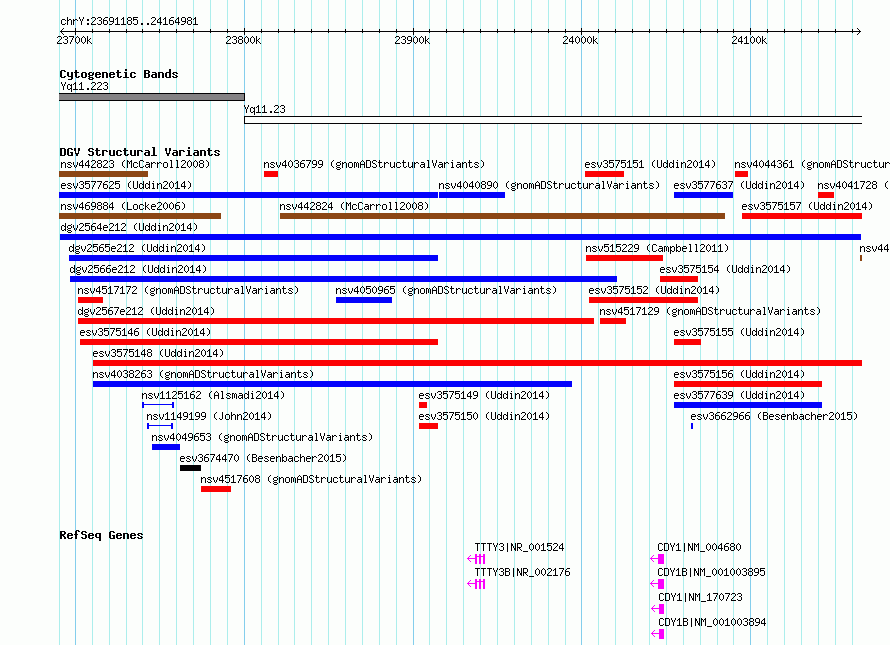Click the blue nsv4049653 variant bar

[166, 447]
